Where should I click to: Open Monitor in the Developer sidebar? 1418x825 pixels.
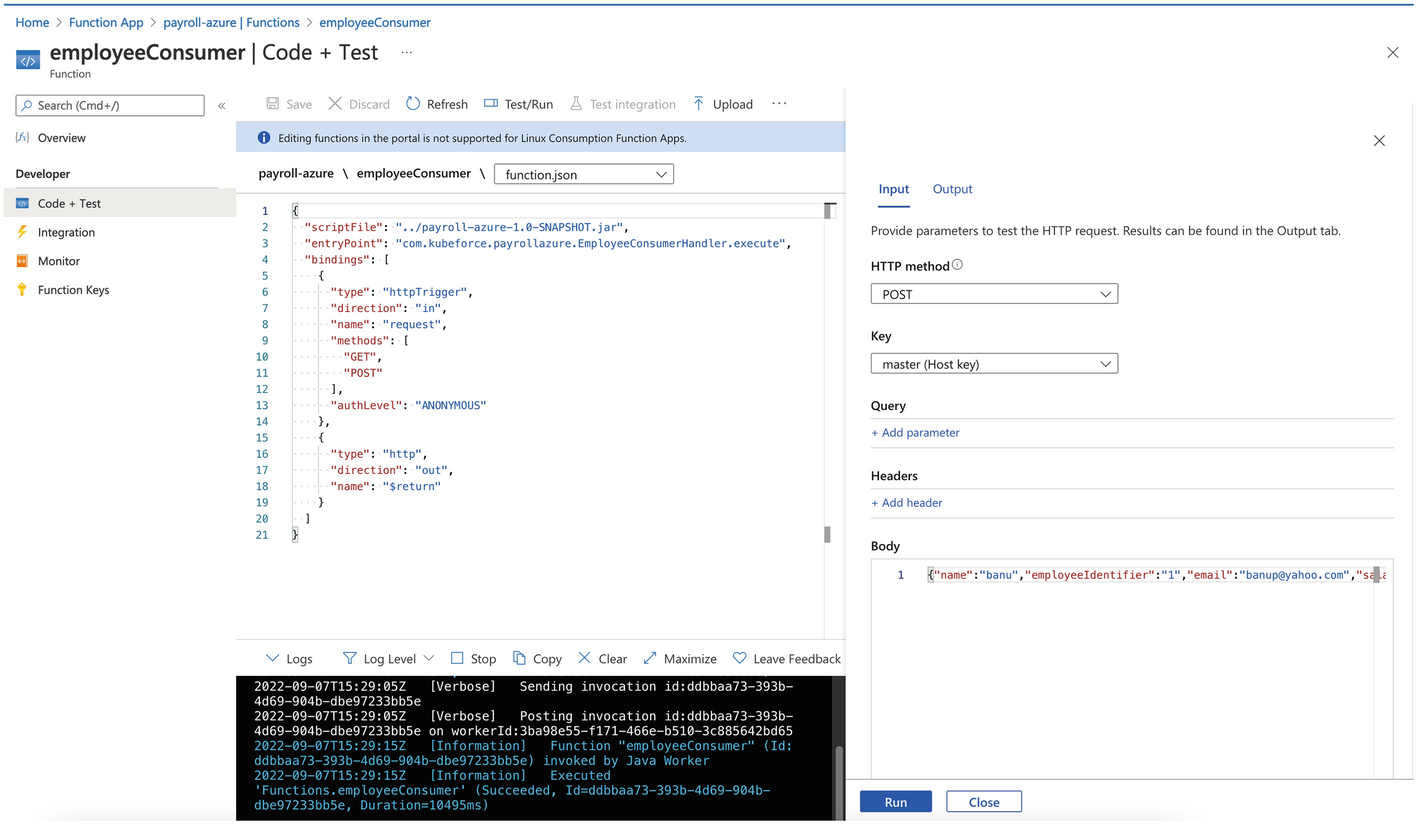click(58, 261)
